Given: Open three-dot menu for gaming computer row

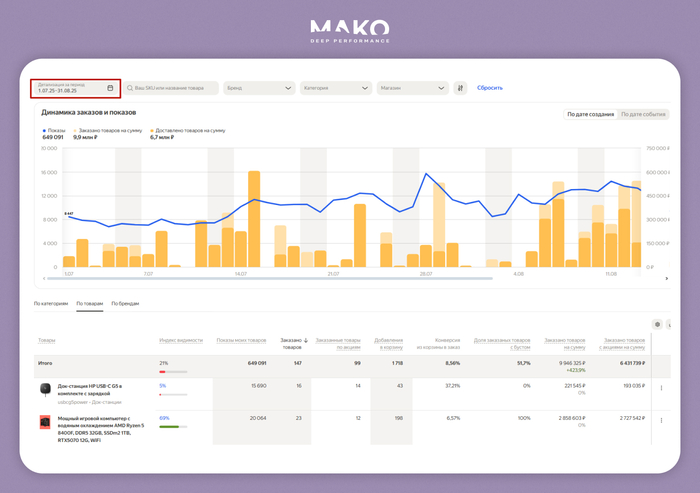Looking at the screenshot, I should [661, 420].
